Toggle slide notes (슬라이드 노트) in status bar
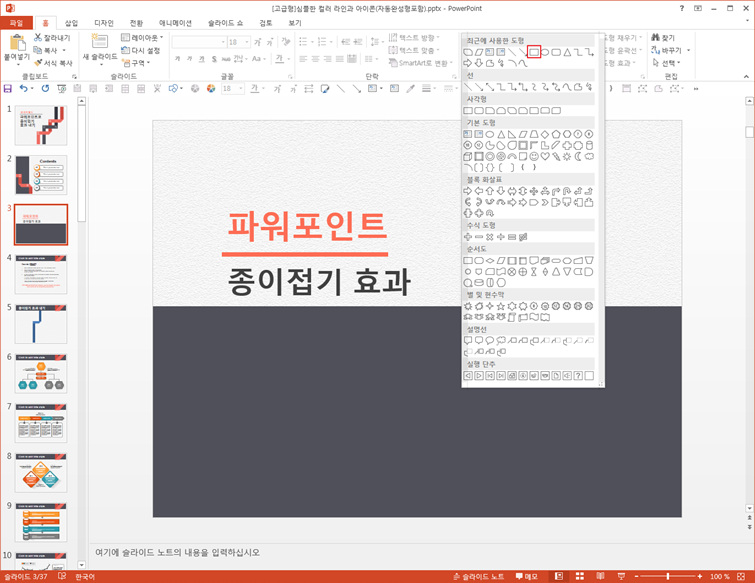The width and height of the screenshot is (755, 583). coord(479,576)
